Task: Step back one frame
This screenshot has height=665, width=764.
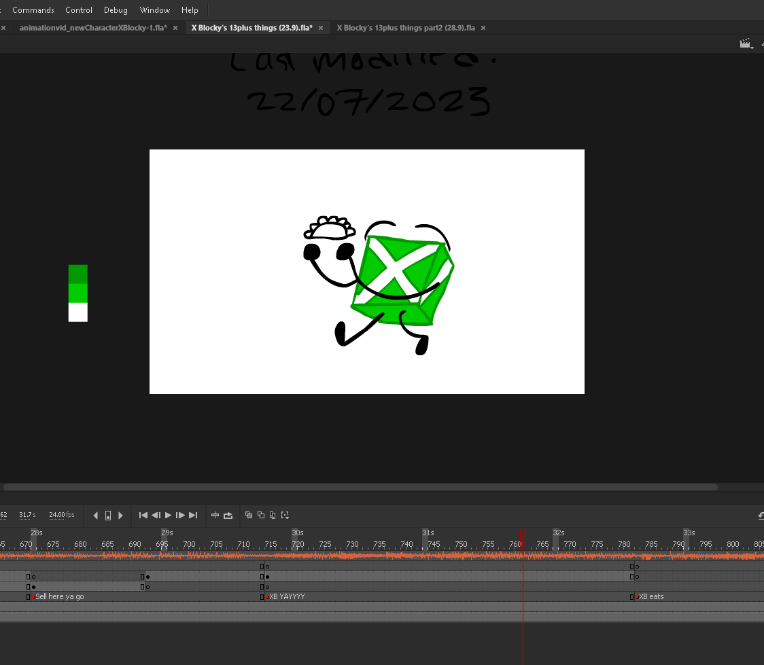Action: [156, 515]
